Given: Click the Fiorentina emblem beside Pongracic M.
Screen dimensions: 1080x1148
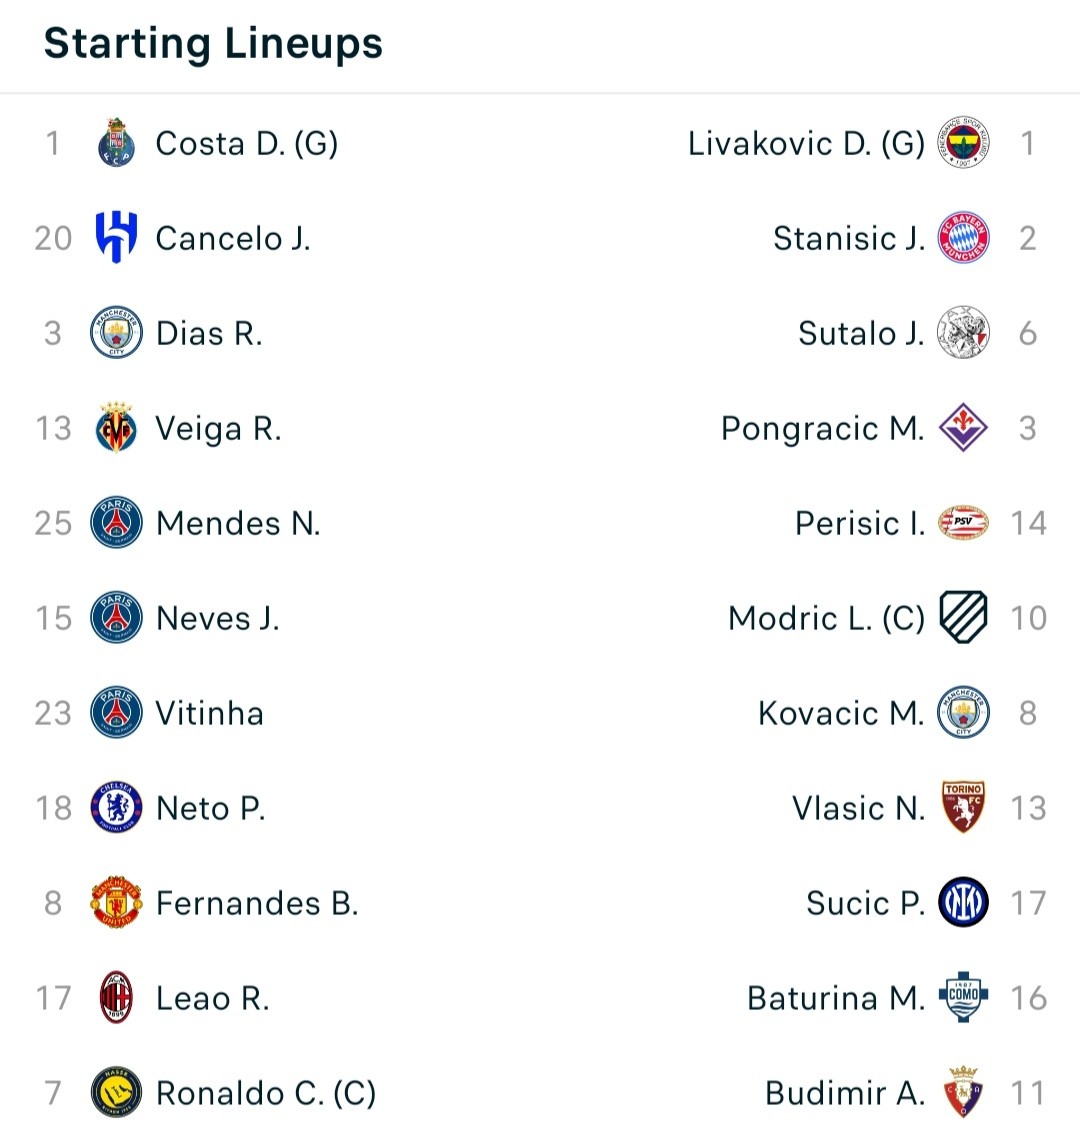Looking at the screenshot, I should click(964, 428).
